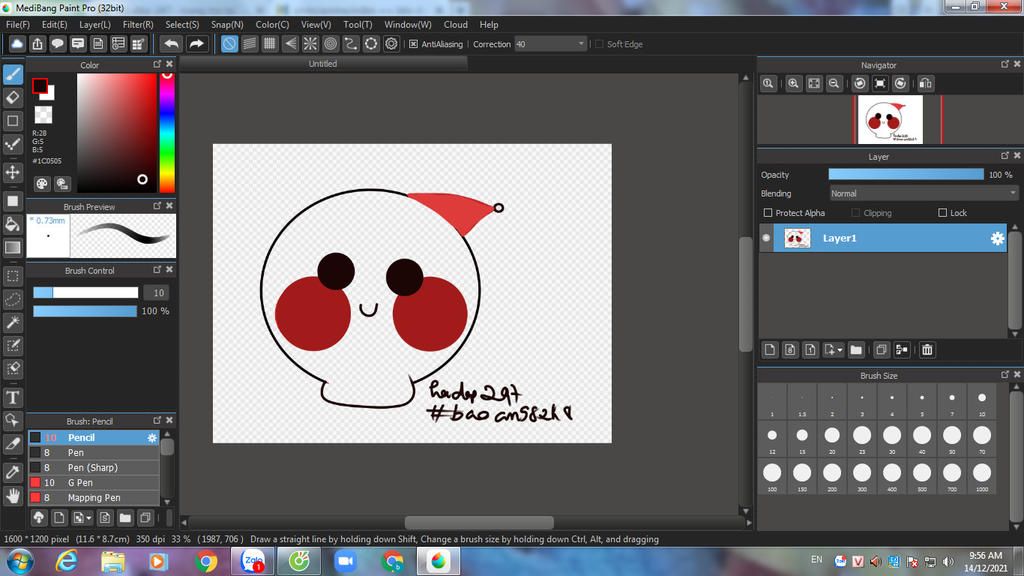The height and width of the screenshot is (576, 1024).
Task: Select the Text tool
Action: tap(13, 397)
